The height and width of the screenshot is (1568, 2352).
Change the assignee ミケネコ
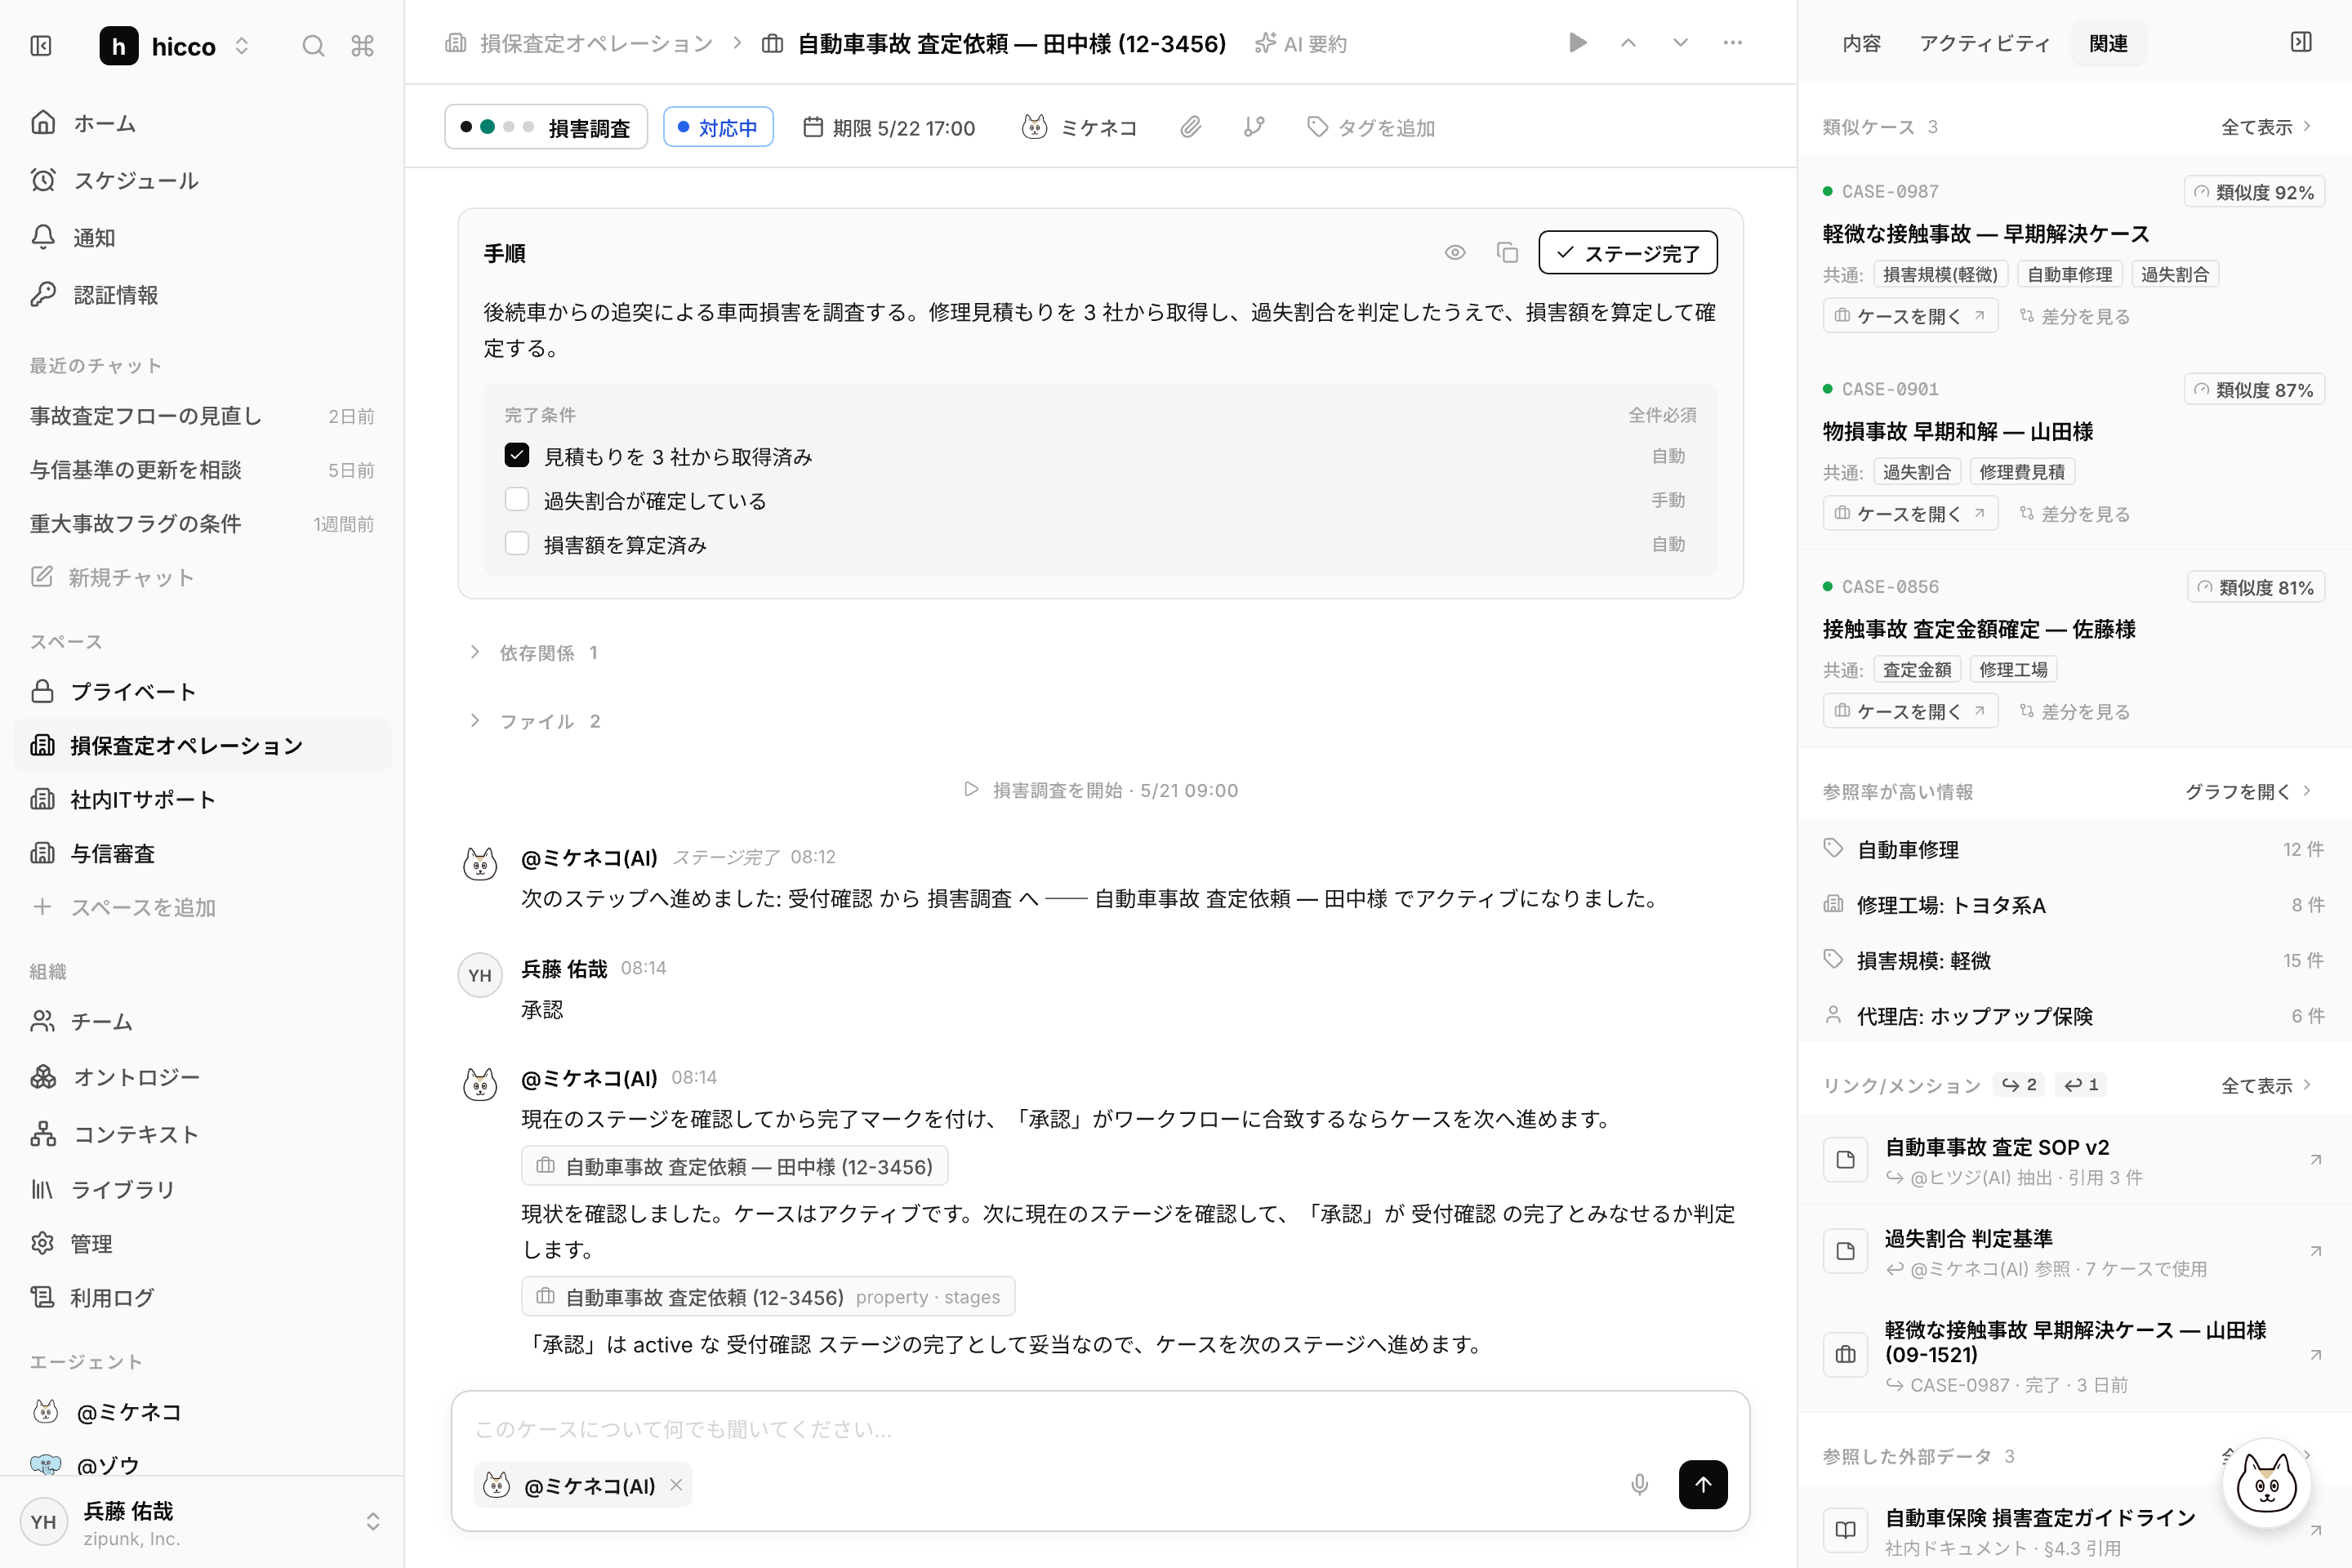(1080, 127)
